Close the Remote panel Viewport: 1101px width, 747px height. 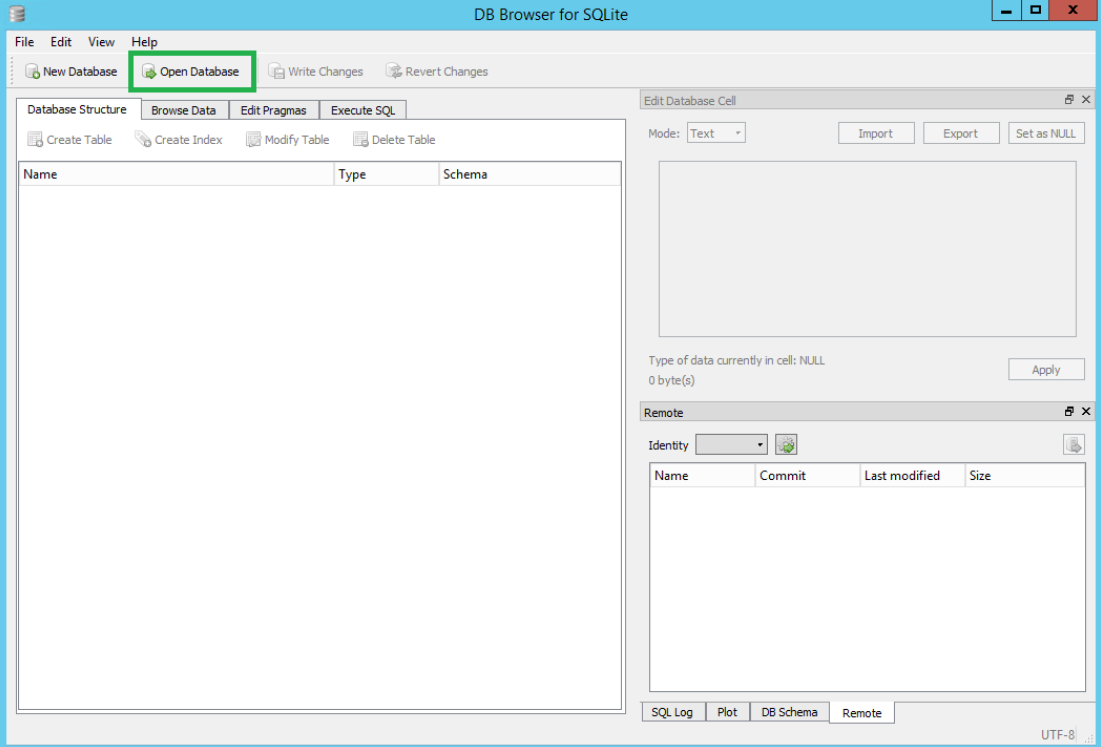pos(1086,411)
